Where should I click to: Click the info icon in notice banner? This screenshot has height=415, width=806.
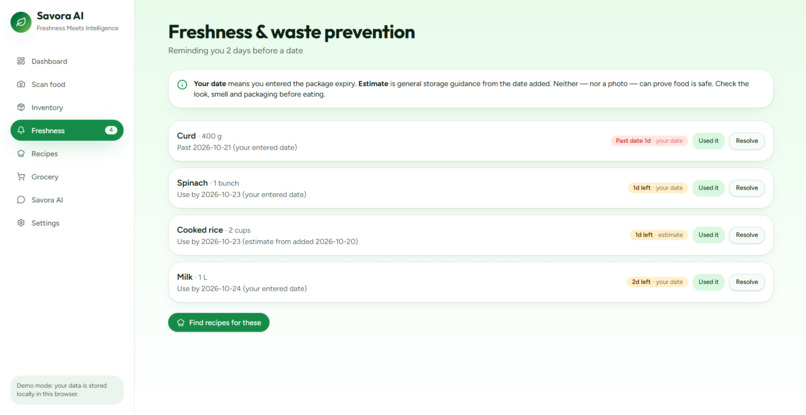tap(182, 84)
